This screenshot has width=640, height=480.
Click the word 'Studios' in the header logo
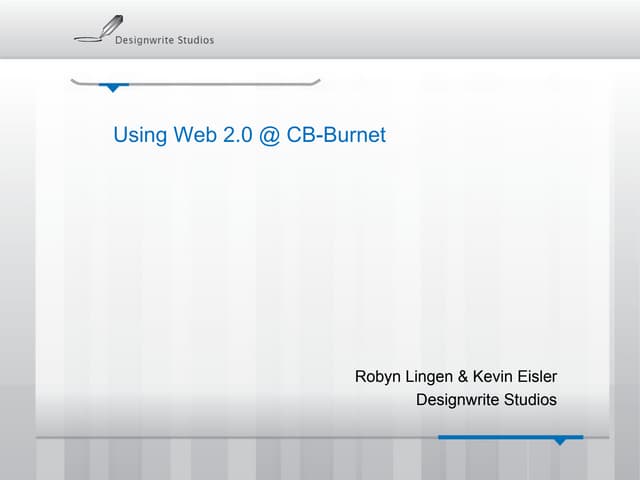(193, 41)
